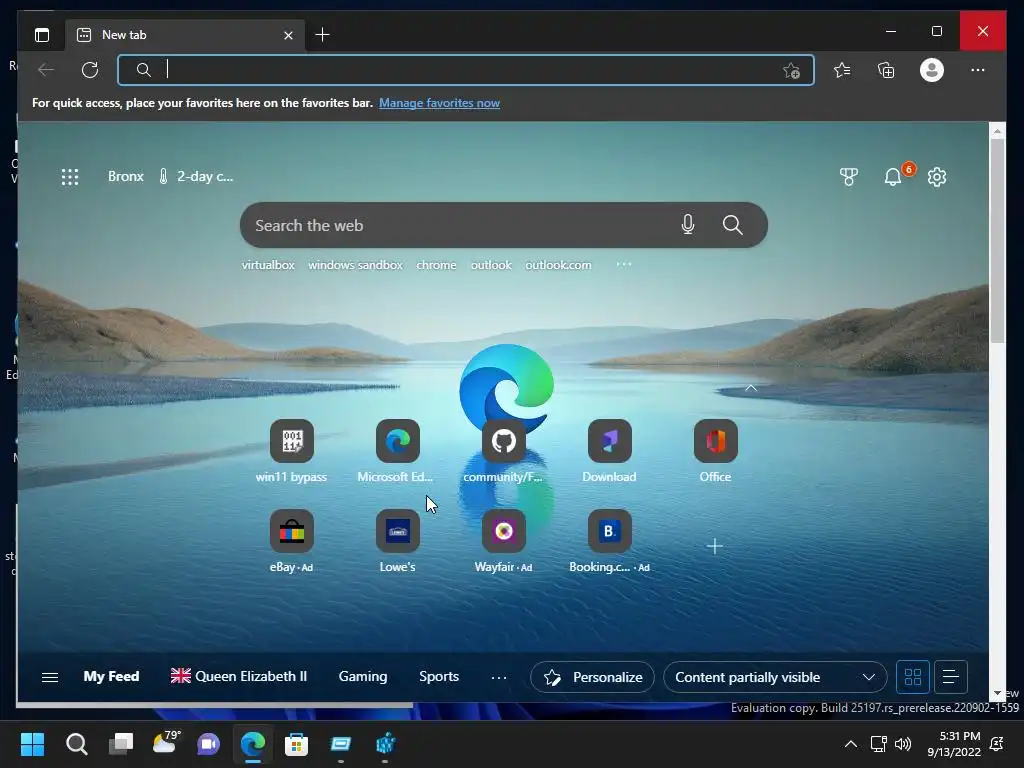Select virtualbox search suggestion
Viewport: 1024px width, 768px height.
click(268, 265)
